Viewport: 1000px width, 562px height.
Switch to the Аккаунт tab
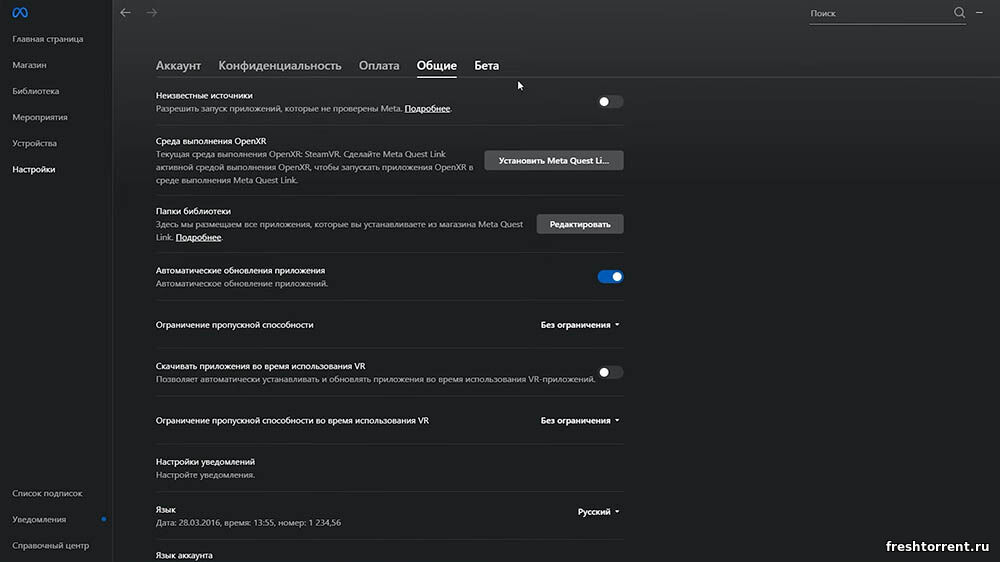179,66
